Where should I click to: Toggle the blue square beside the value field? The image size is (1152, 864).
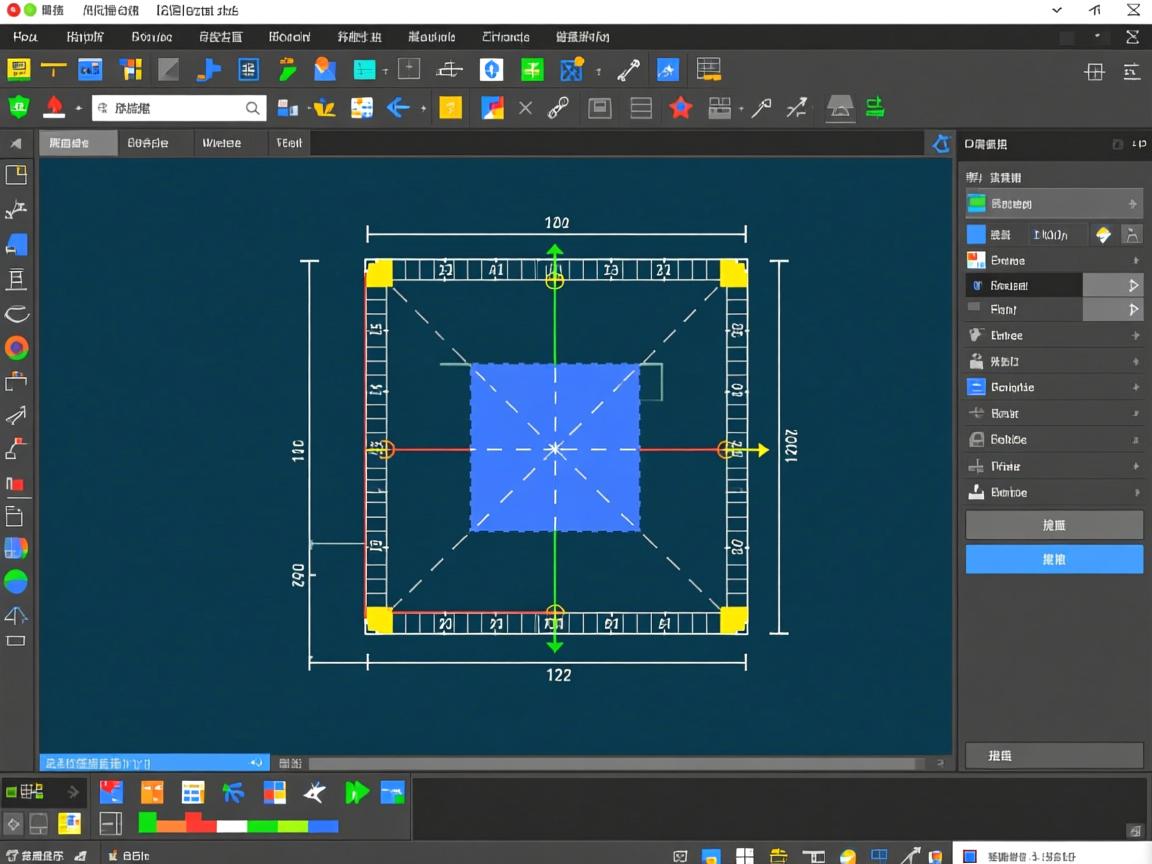coord(976,234)
